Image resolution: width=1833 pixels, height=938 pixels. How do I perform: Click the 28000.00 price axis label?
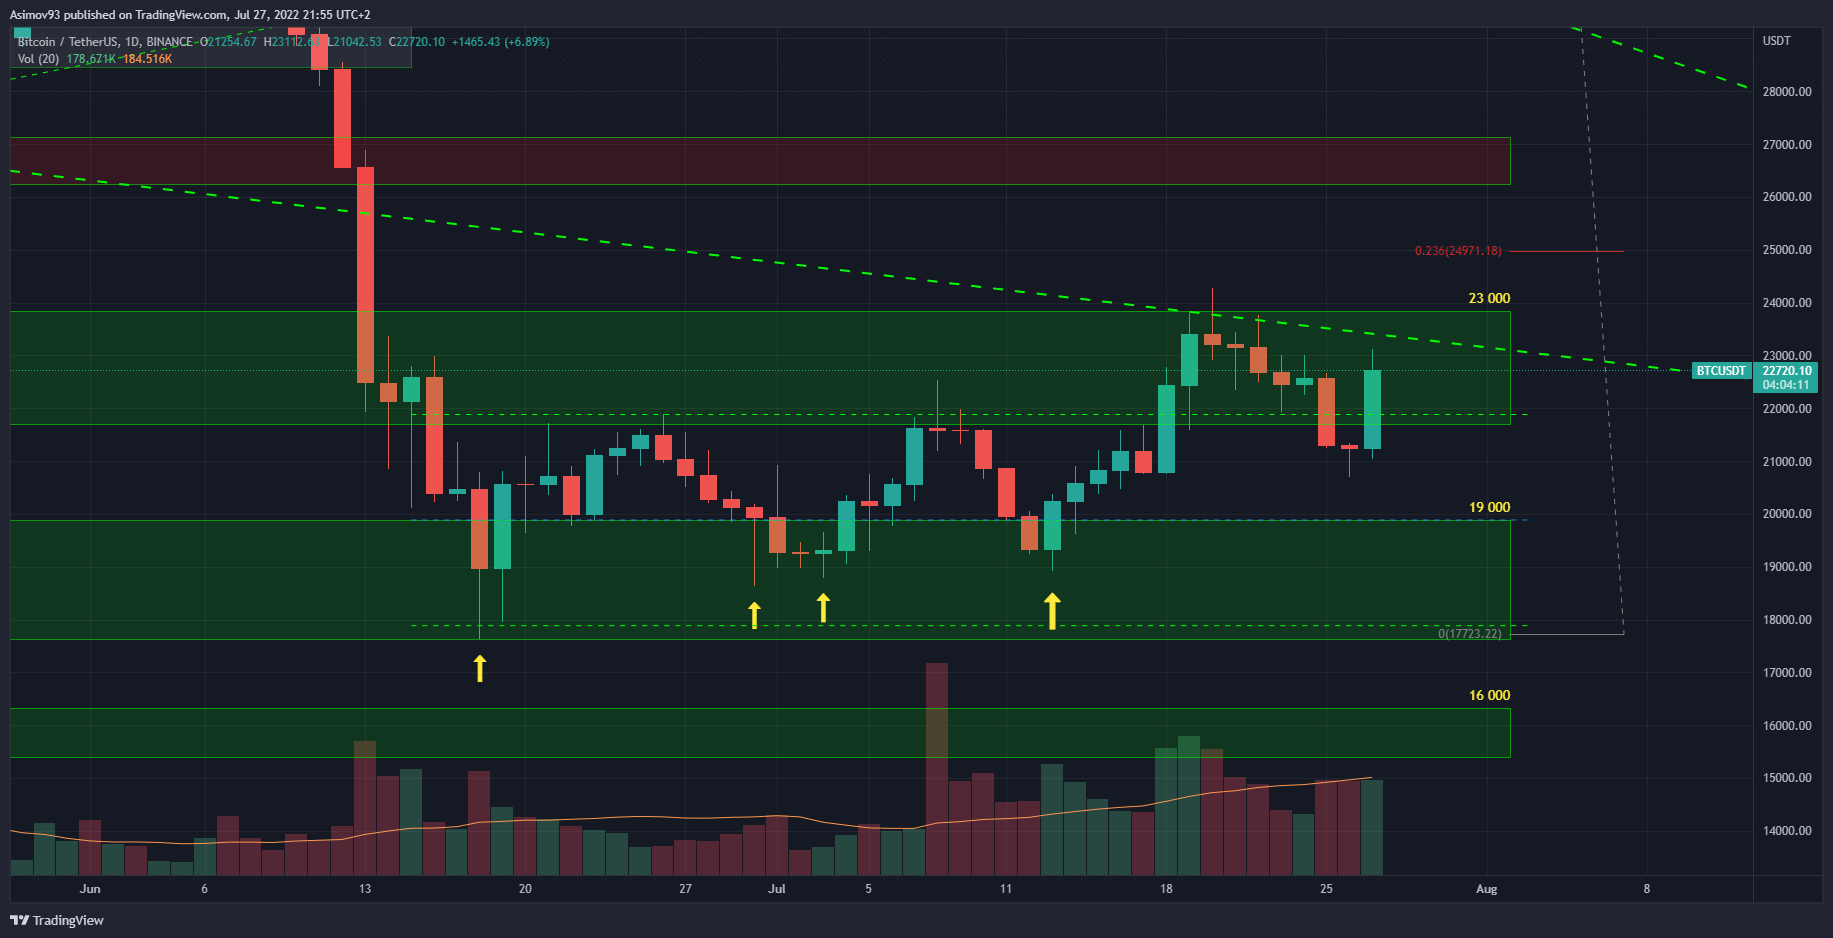click(1786, 92)
